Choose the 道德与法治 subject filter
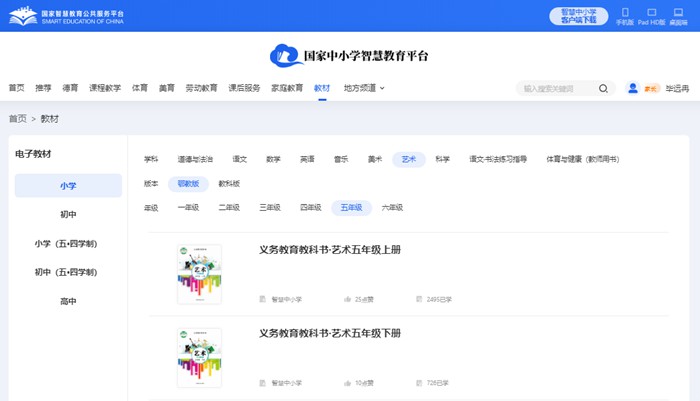Viewport: 700px width, 401px height. pos(195,159)
